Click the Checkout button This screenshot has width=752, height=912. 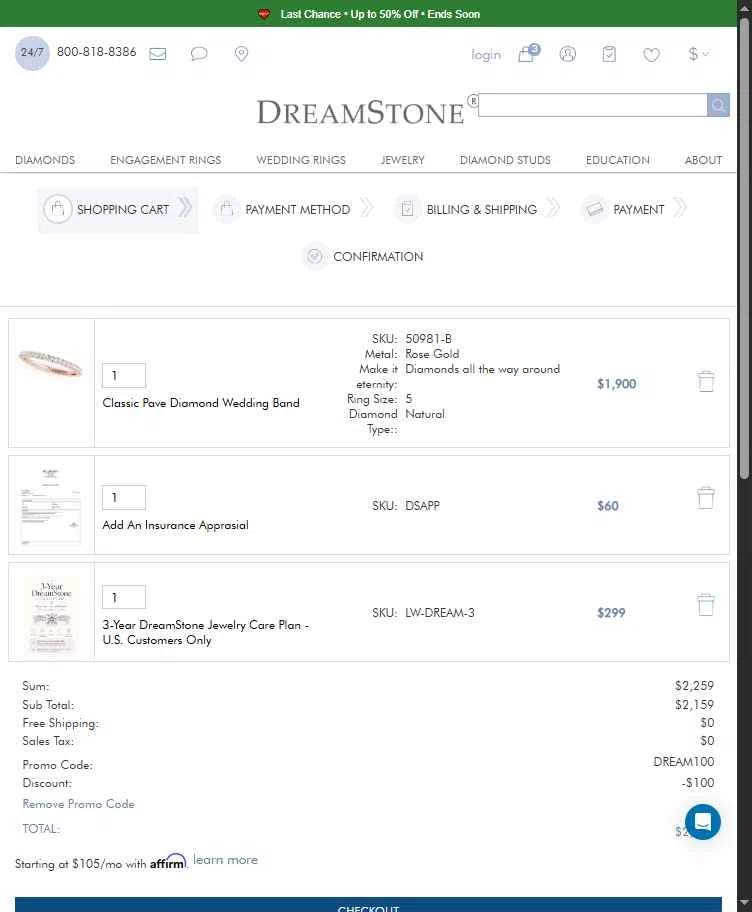368,904
